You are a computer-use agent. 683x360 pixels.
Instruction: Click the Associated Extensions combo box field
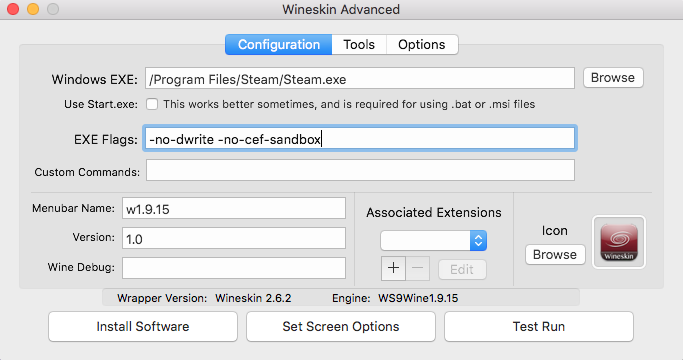(425, 241)
